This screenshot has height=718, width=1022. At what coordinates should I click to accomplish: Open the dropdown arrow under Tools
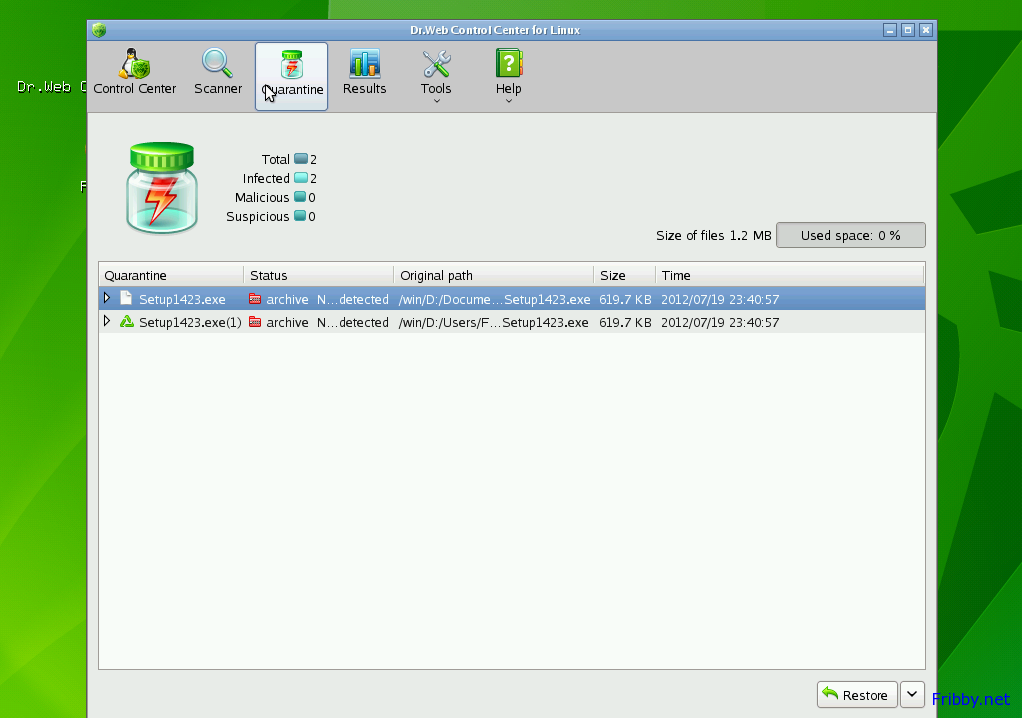tap(437, 101)
